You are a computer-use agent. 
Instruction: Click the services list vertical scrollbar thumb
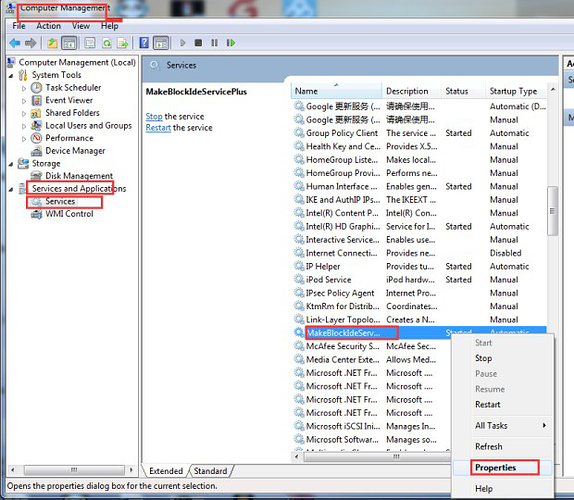click(552, 211)
